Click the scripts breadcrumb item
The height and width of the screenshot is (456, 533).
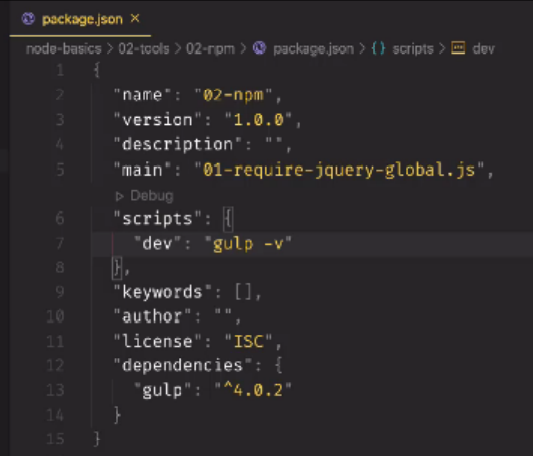pyautogui.click(x=413, y=49)
